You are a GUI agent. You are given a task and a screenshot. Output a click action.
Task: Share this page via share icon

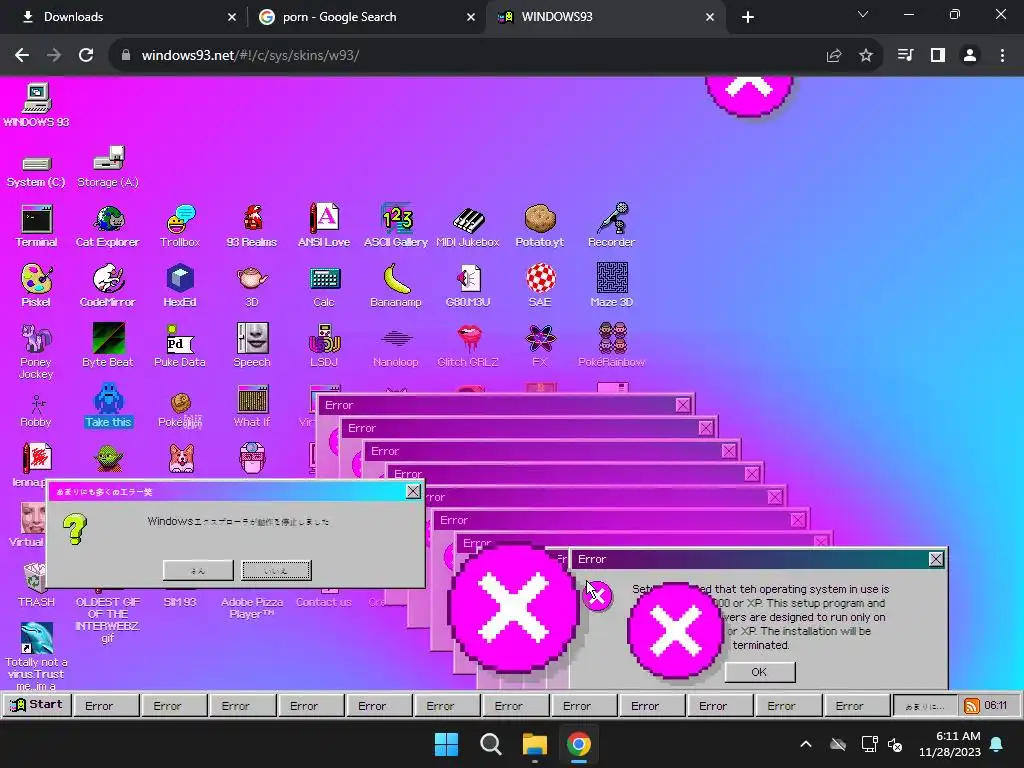coord(834,56)
